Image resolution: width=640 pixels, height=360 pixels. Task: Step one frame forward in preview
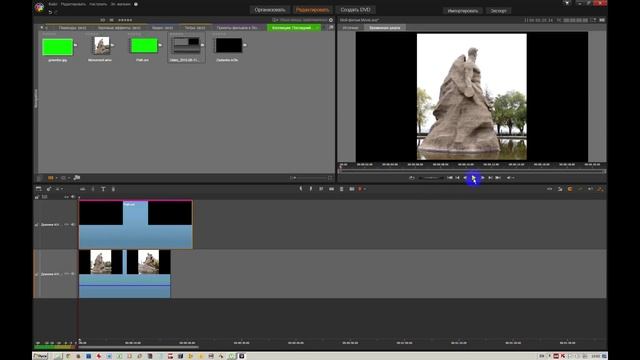(482, 178)
